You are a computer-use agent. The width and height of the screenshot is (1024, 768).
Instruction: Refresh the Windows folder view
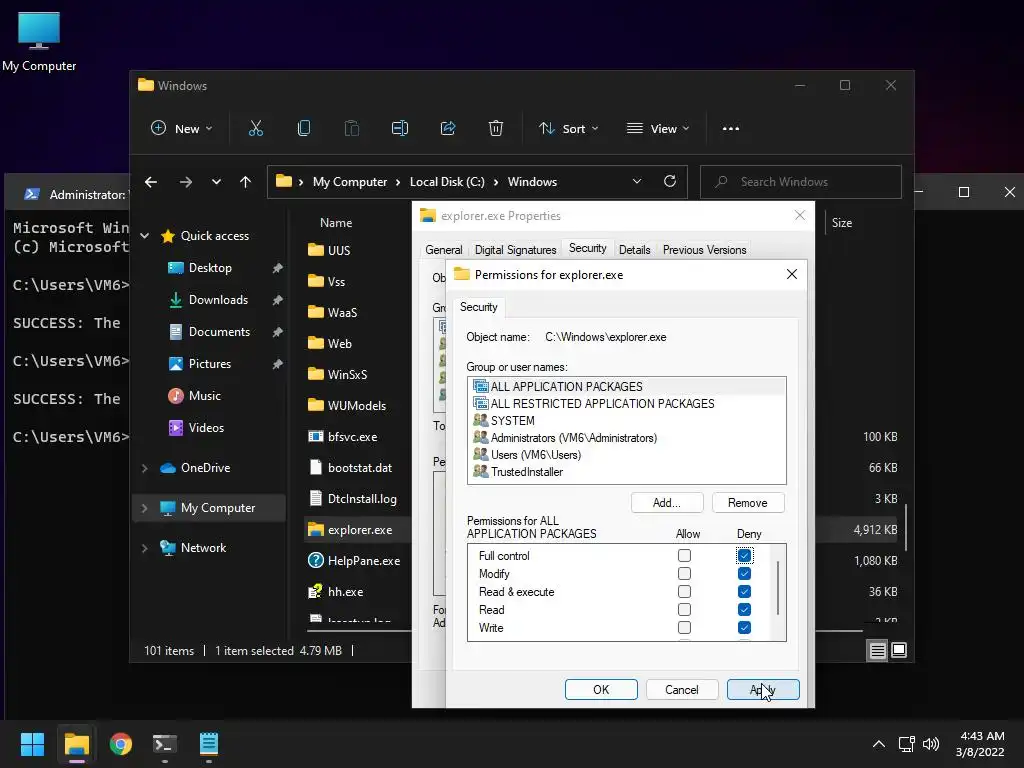[669, 182]
